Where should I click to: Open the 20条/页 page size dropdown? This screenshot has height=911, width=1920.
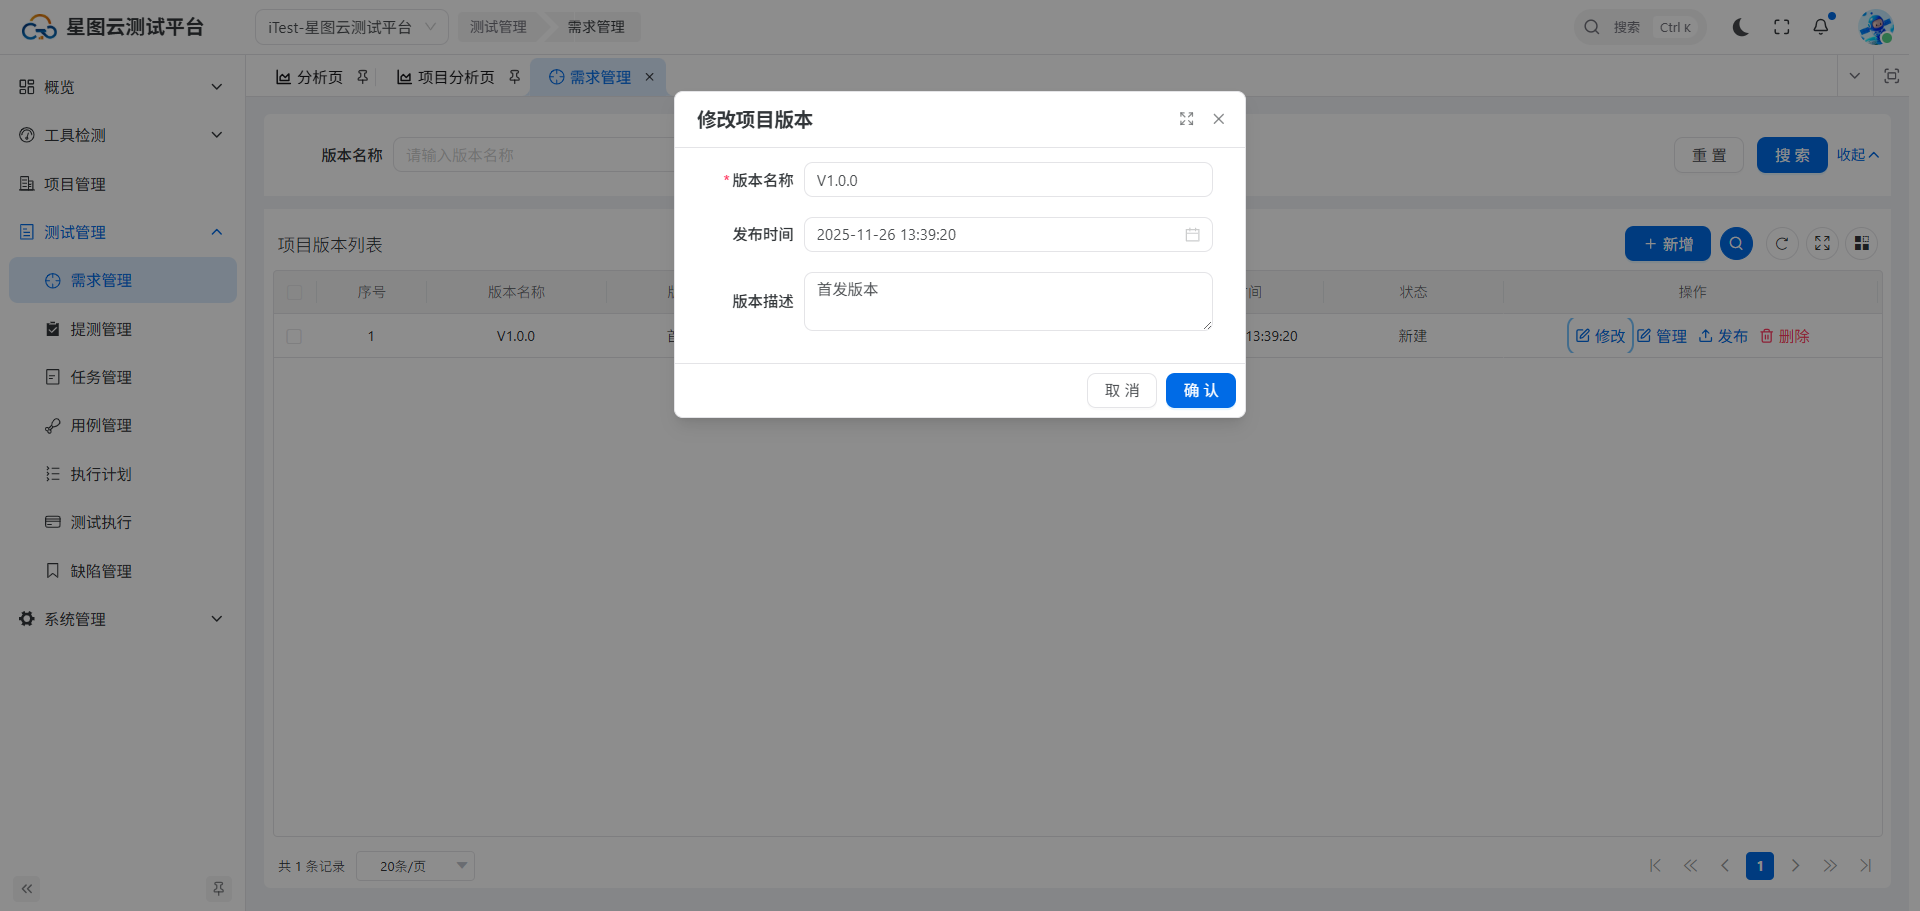coord(415,866)
